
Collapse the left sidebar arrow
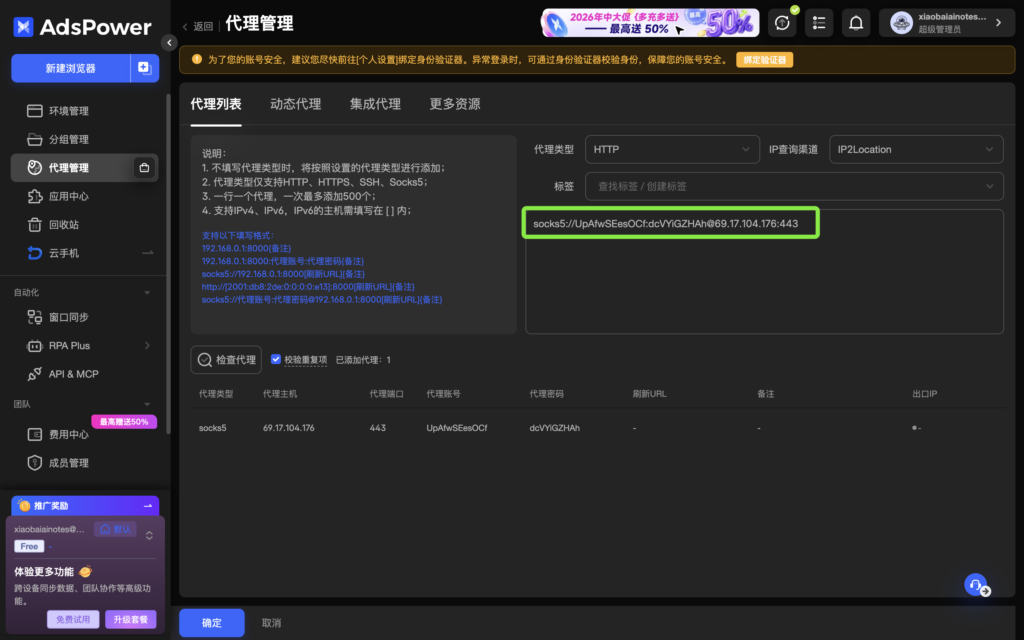click(x=169, y=42)
